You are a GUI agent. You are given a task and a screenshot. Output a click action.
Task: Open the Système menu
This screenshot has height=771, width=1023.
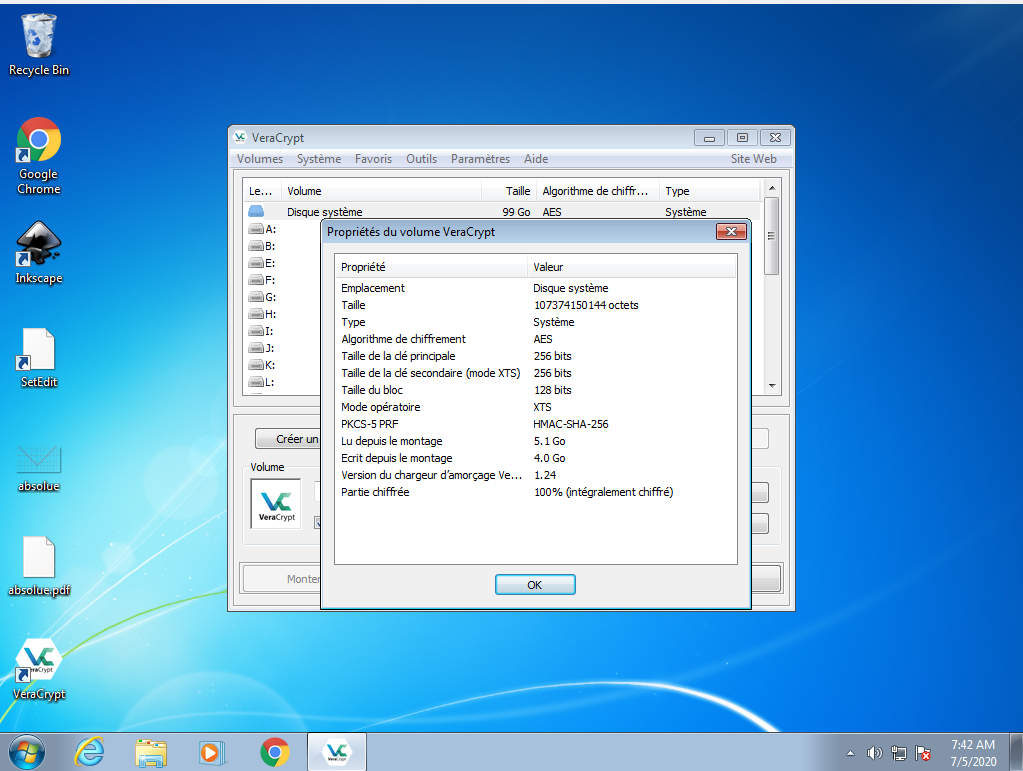pos(319,159)
